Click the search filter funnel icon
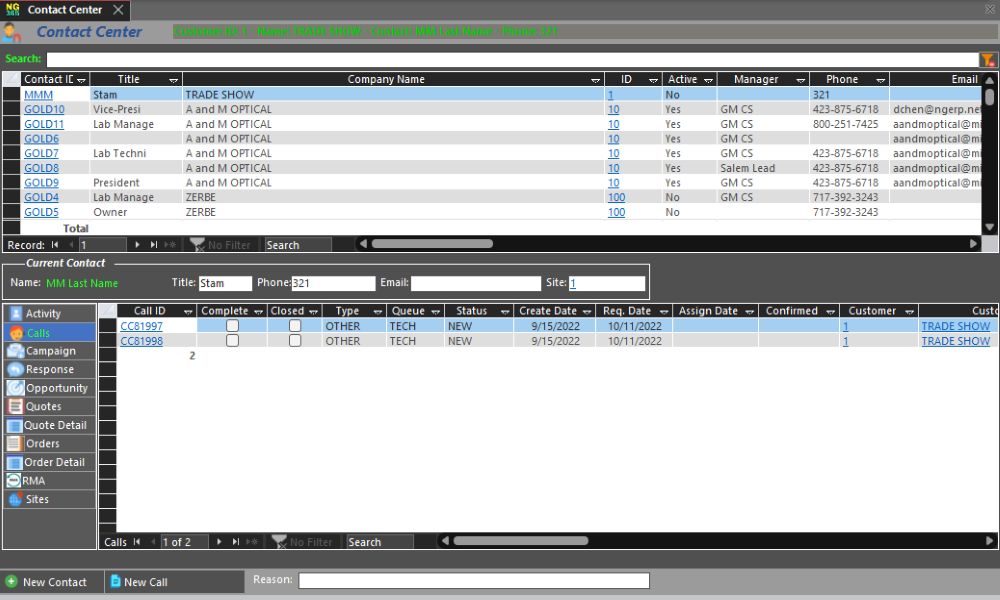Viewport: 1000px width, 600px height. (x=987, y=60)
